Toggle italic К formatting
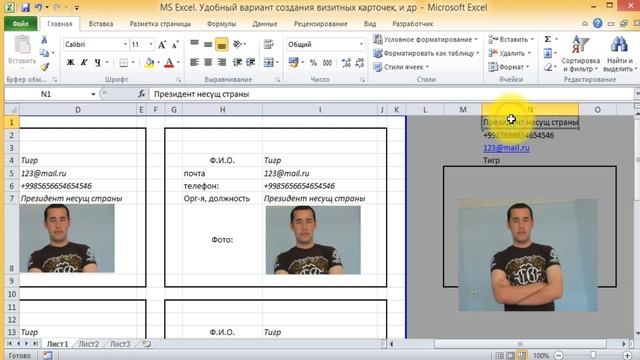The width and height of the screenshot is (640, 360). (84, 62)
